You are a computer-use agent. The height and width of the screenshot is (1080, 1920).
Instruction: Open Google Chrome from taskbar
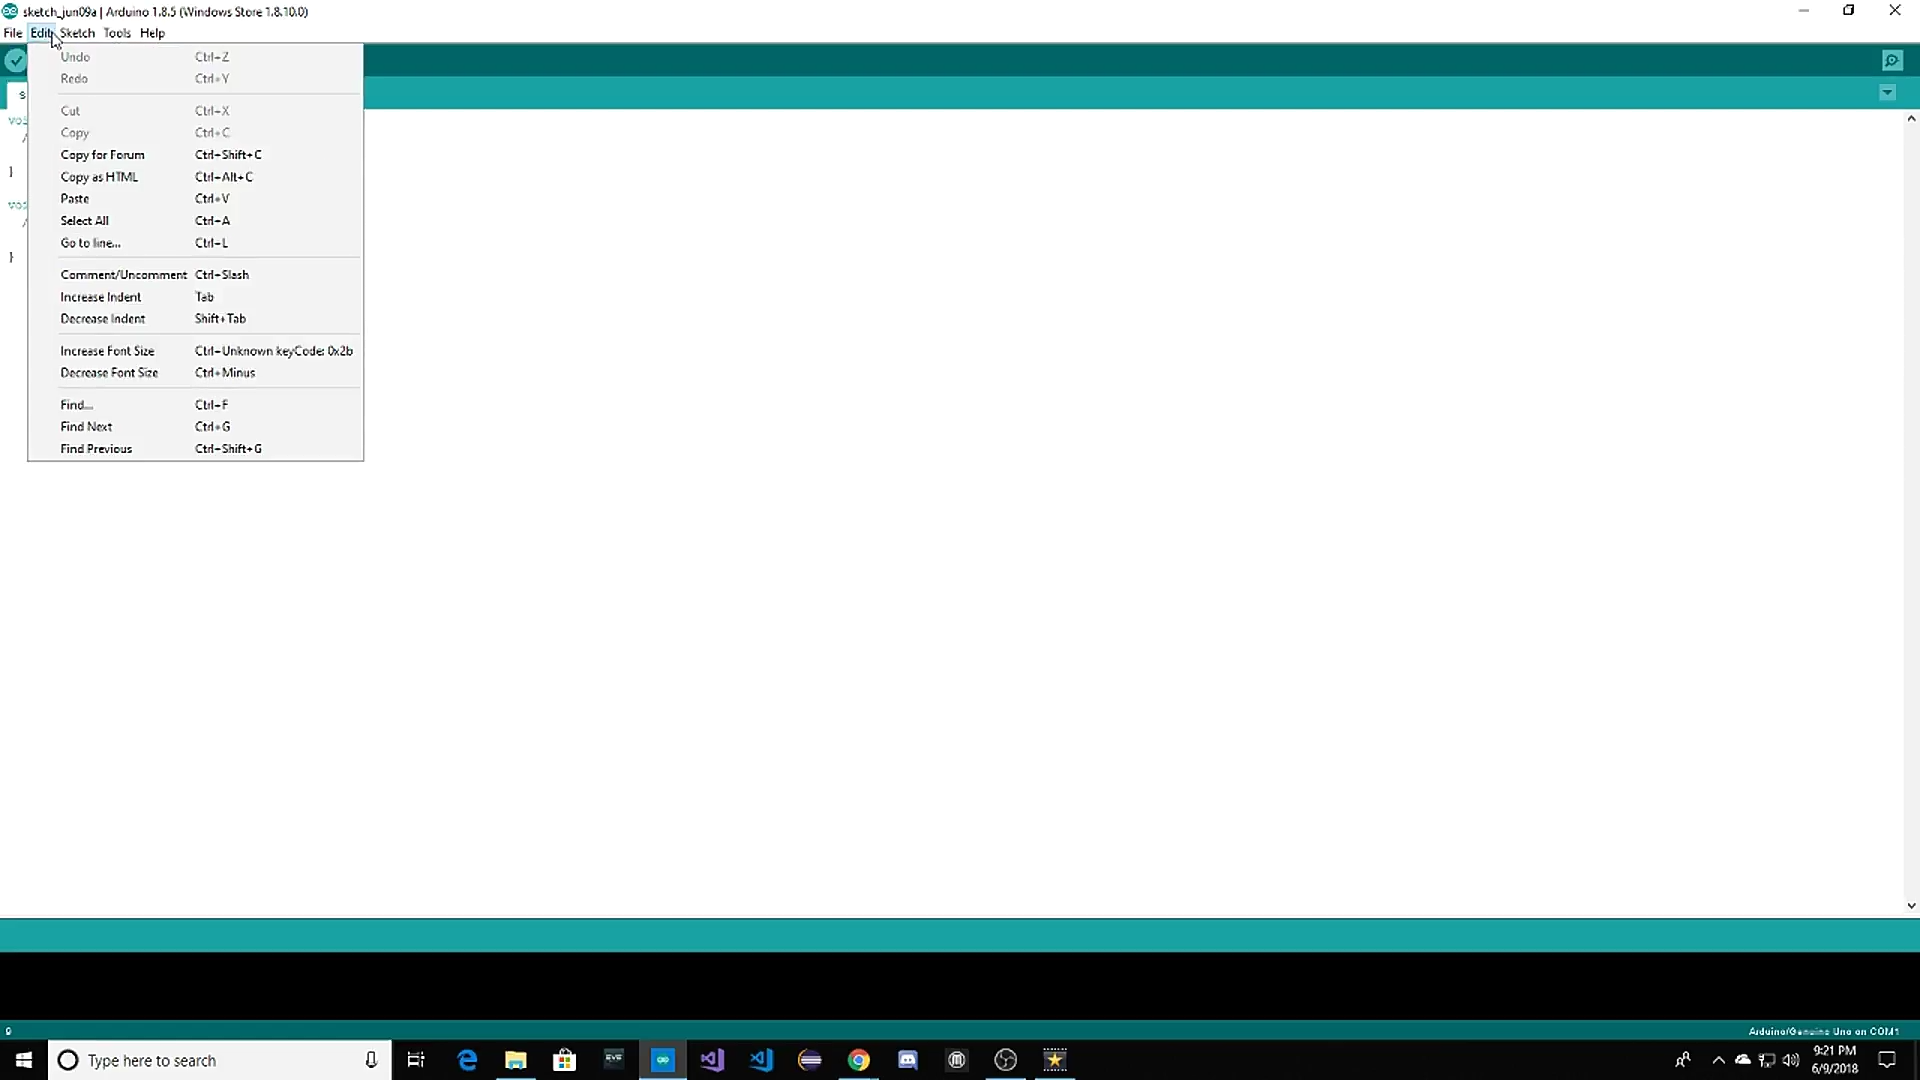click(x=859, y=1060)
